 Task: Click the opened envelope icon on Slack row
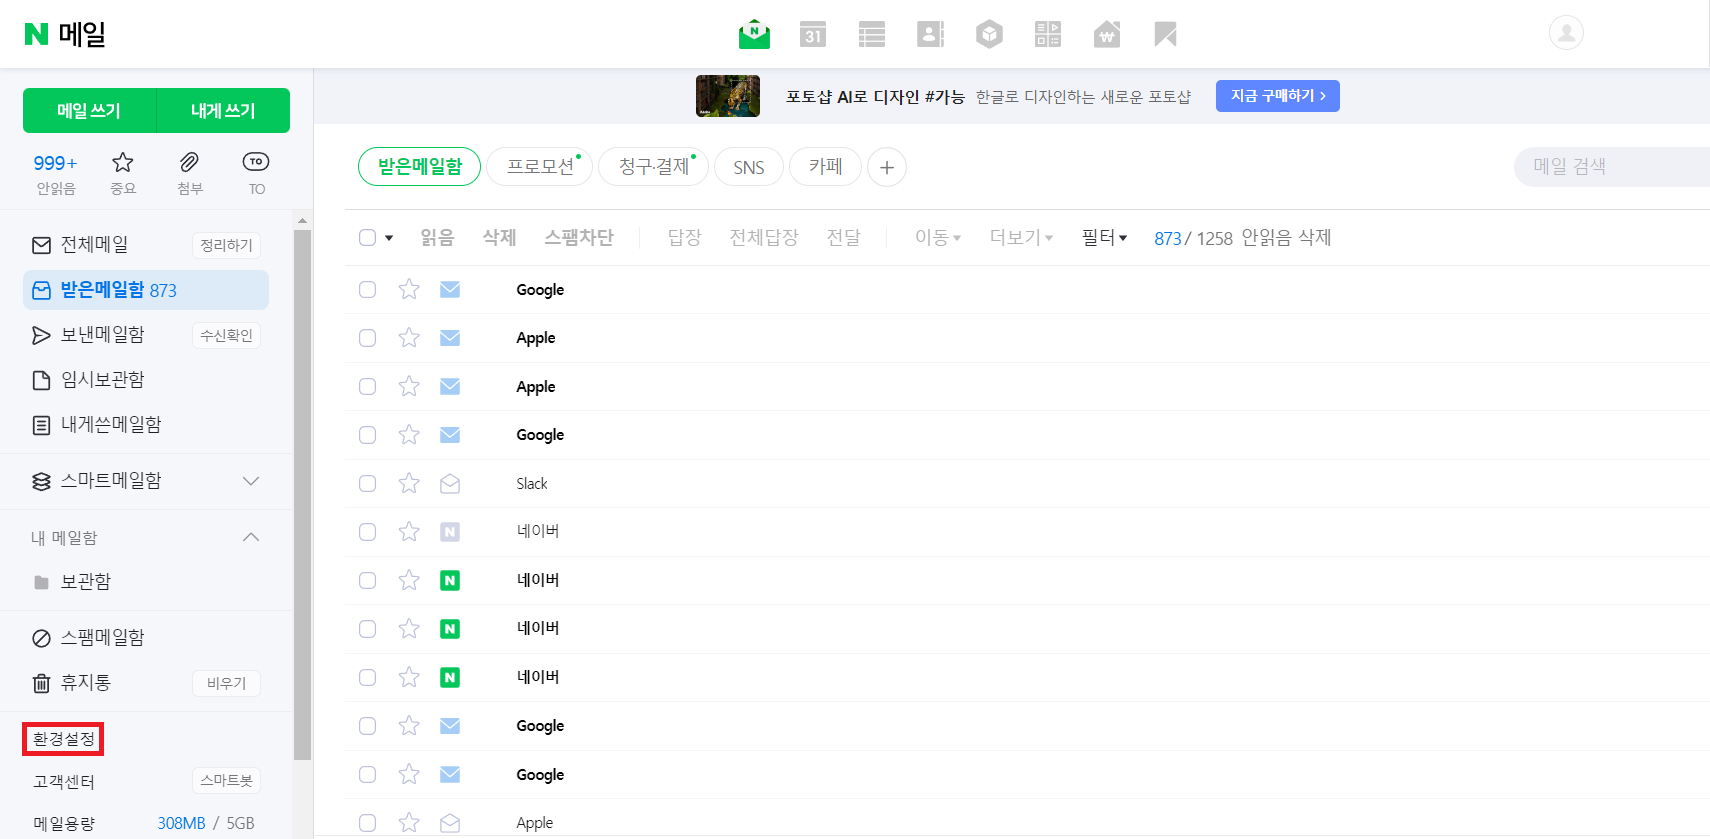(450, 484)
